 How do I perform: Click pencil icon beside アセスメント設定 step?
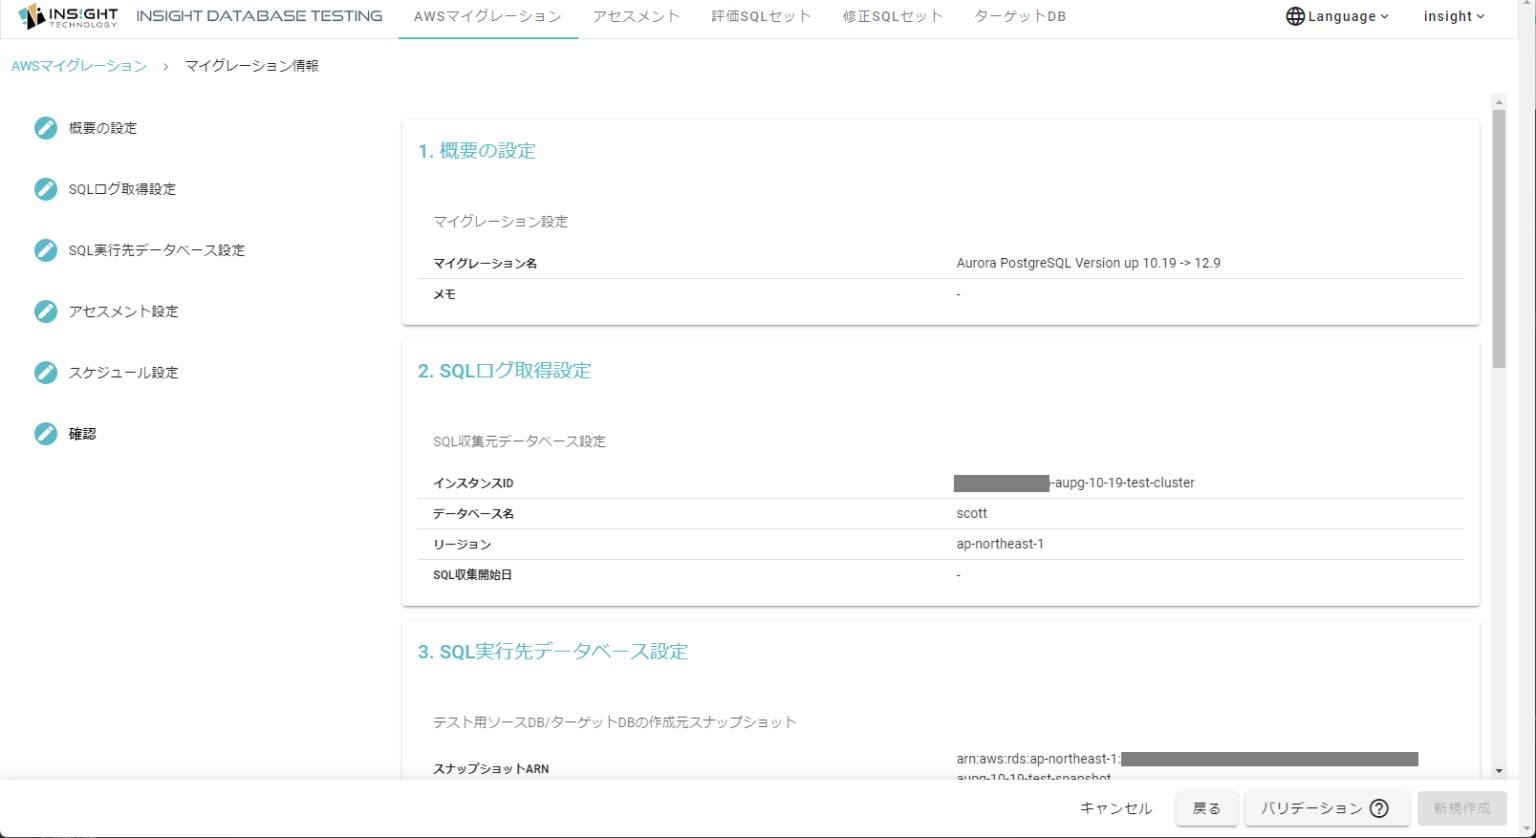tap(46, 311)
